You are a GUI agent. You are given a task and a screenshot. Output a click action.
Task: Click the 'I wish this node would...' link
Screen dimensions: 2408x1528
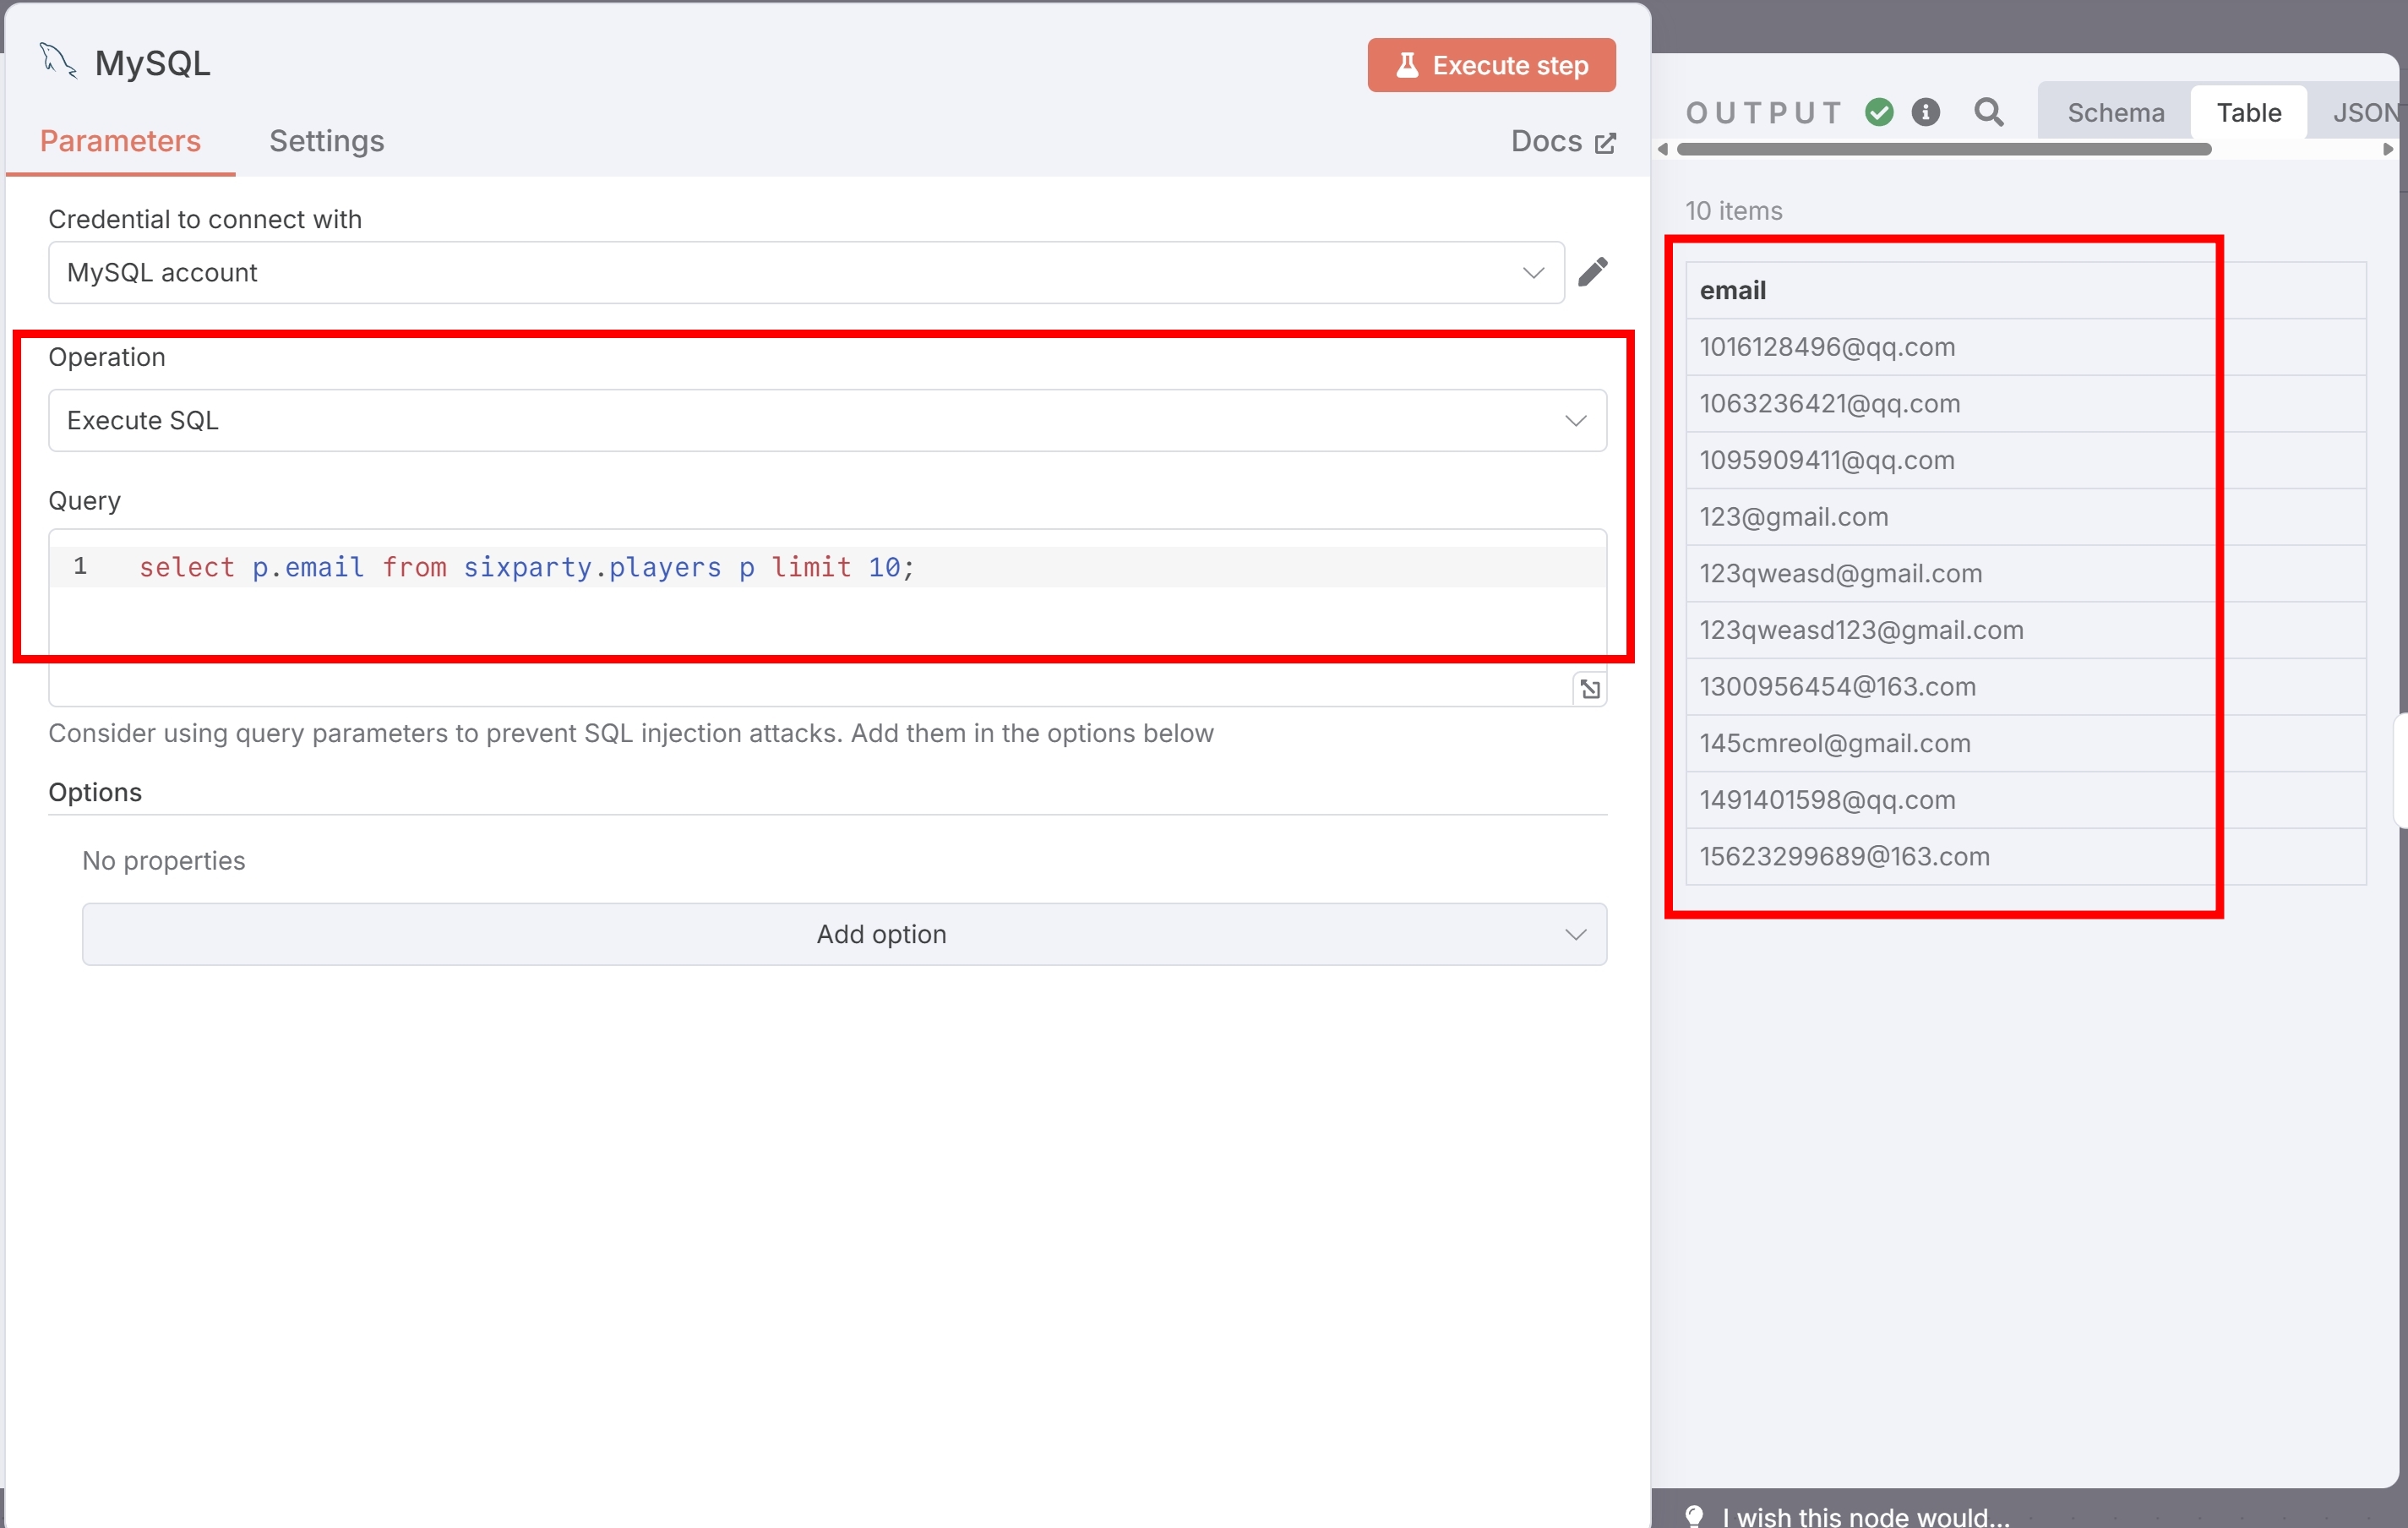click(1865, 1516)
